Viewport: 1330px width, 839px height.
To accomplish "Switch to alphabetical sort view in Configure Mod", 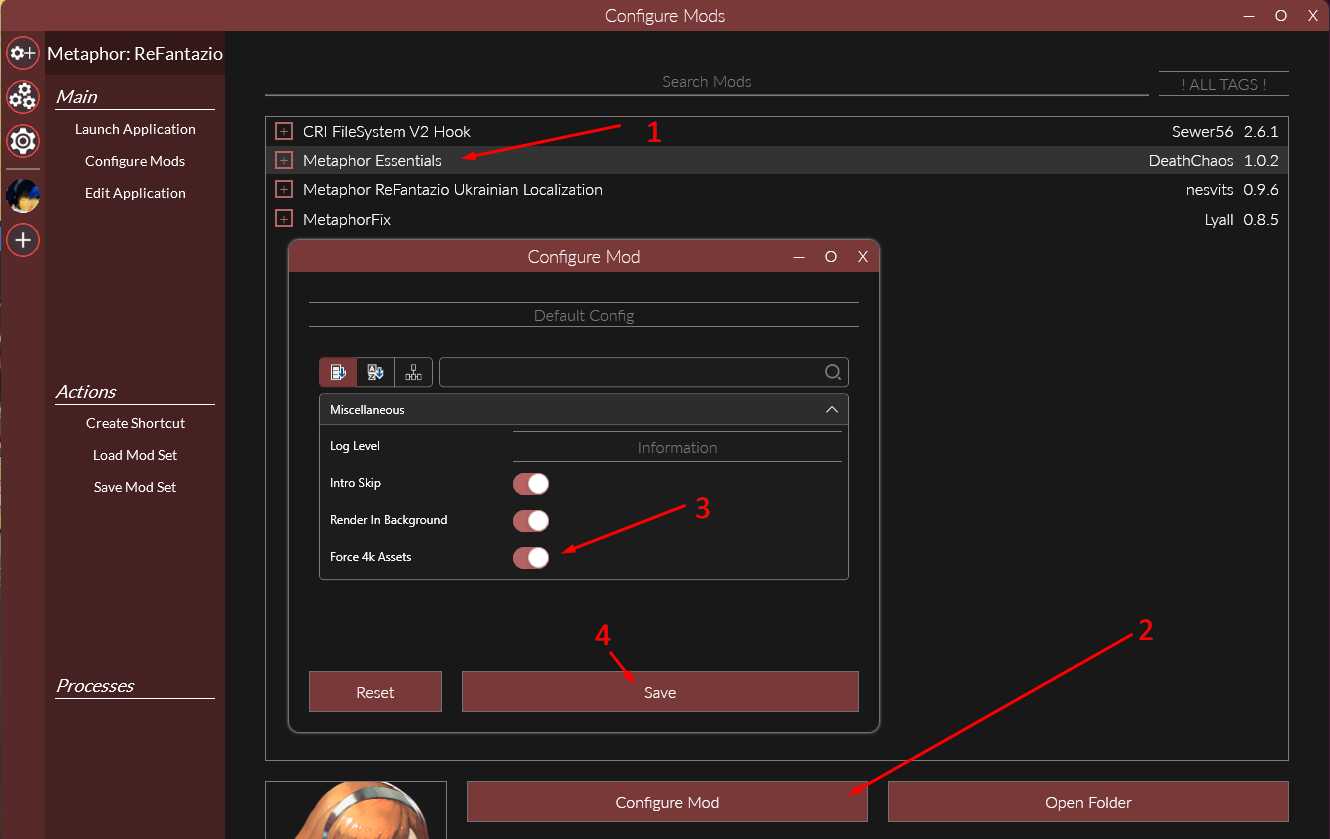I will [376, 372].
